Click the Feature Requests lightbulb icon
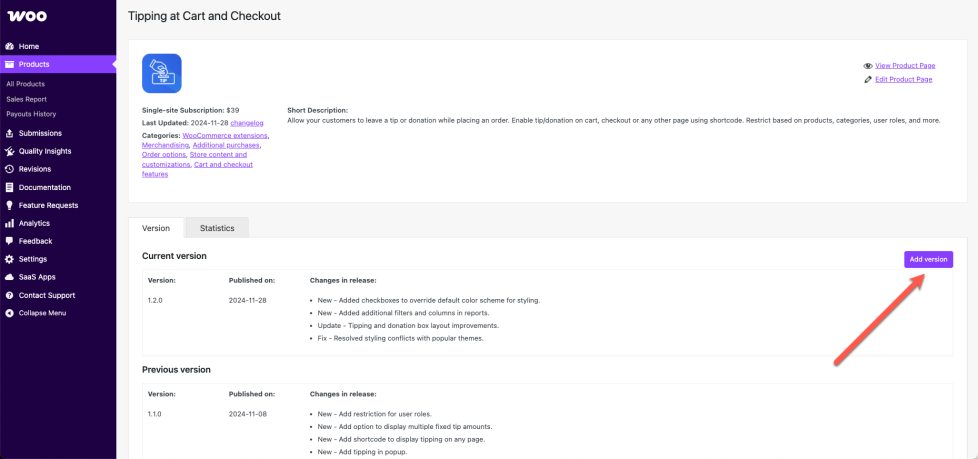This screenshot has width=978, height=459. [x=9, y=205]
